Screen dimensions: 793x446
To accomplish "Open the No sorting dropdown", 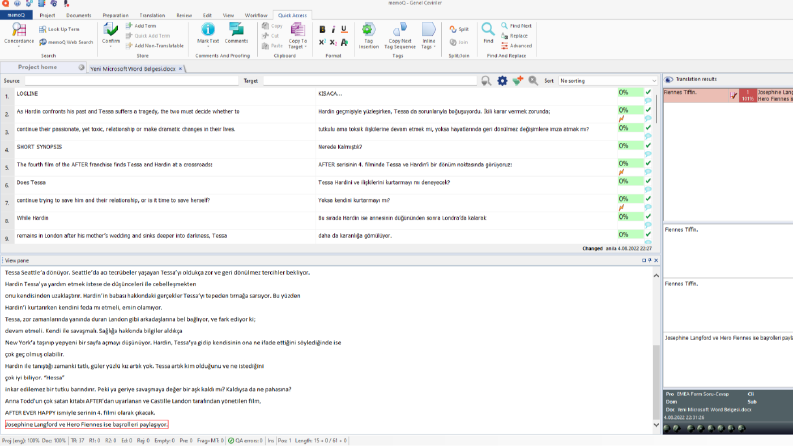I will [607, 81].
